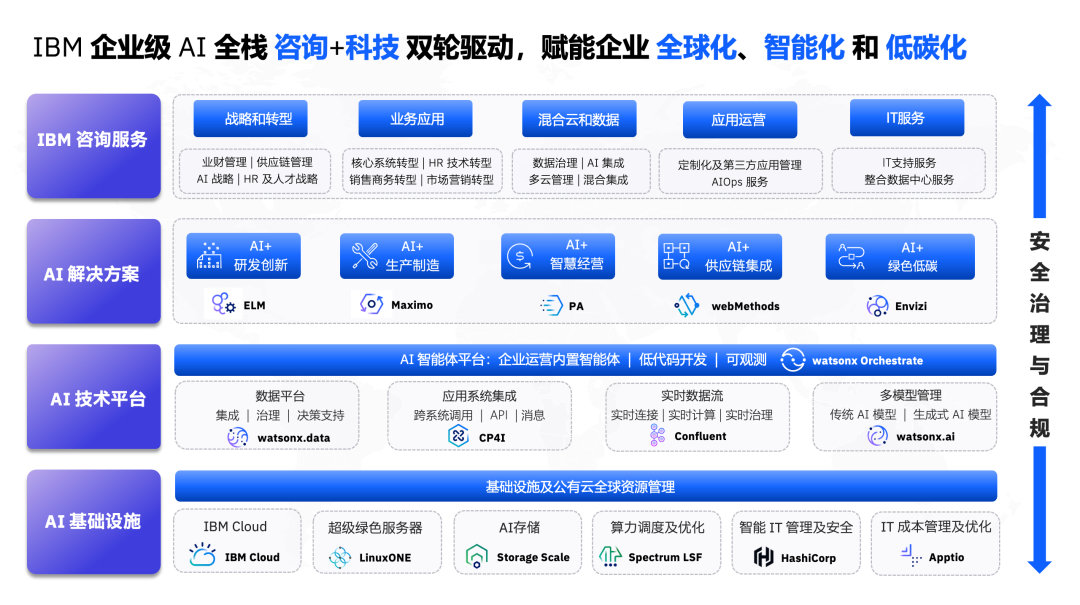1080x605 pixels.
Task: Click the flow icon in AI+ 供应链集成
Action: point(676,256)
